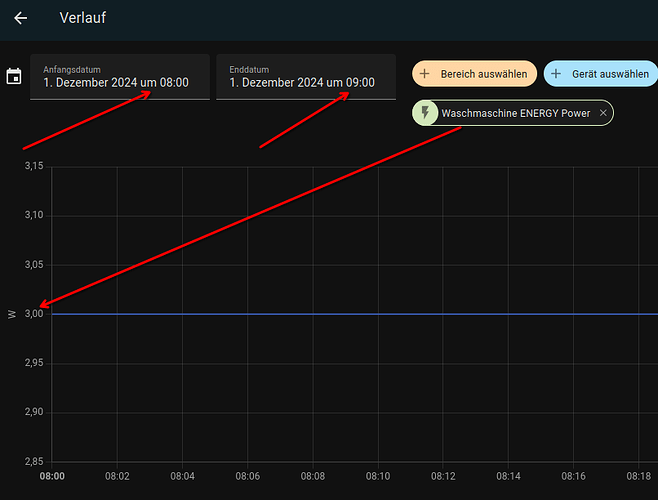Click the 08:06 x-axis label
658x500 pixels.
click(x=248, y=476)
